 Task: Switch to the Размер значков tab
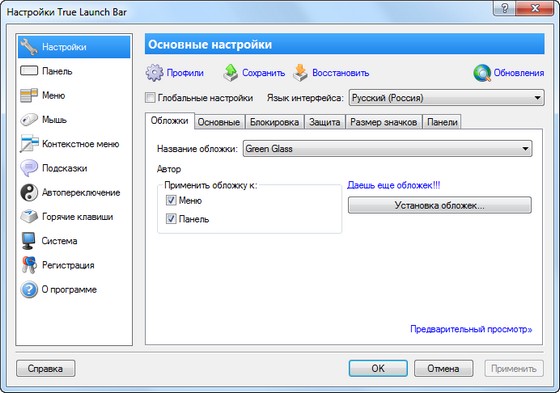384,122
